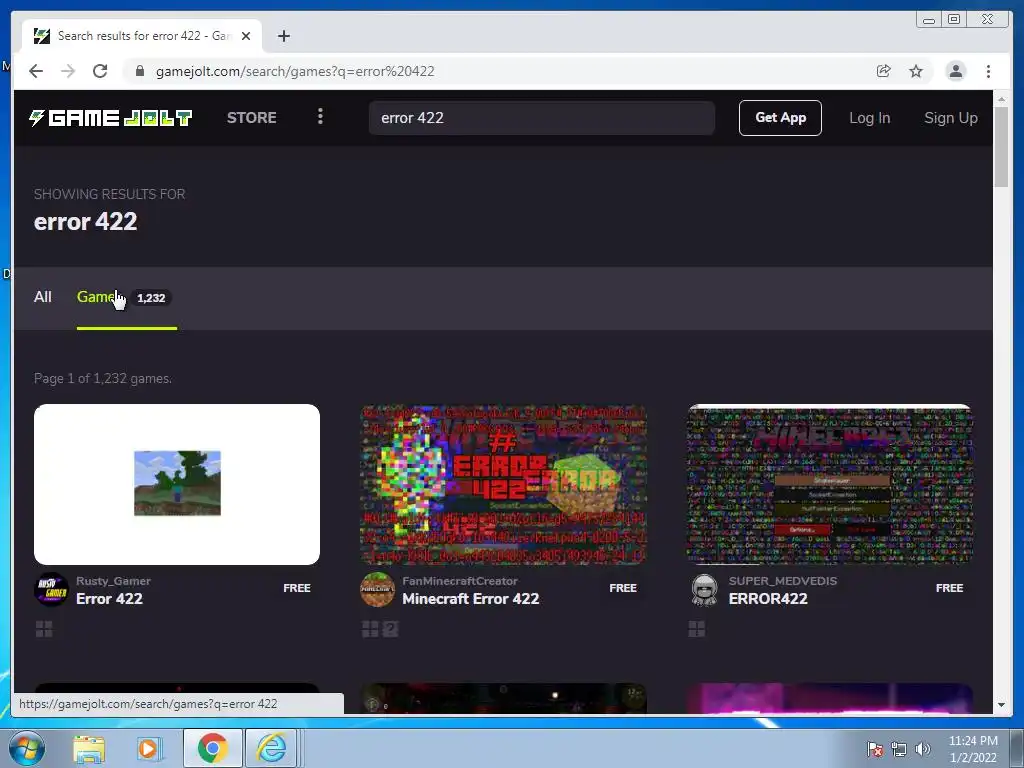Viewport: 1024px width, 768px height.
Task: Click the Get App button
Action: pyautogui.click(x=780, y=118)
